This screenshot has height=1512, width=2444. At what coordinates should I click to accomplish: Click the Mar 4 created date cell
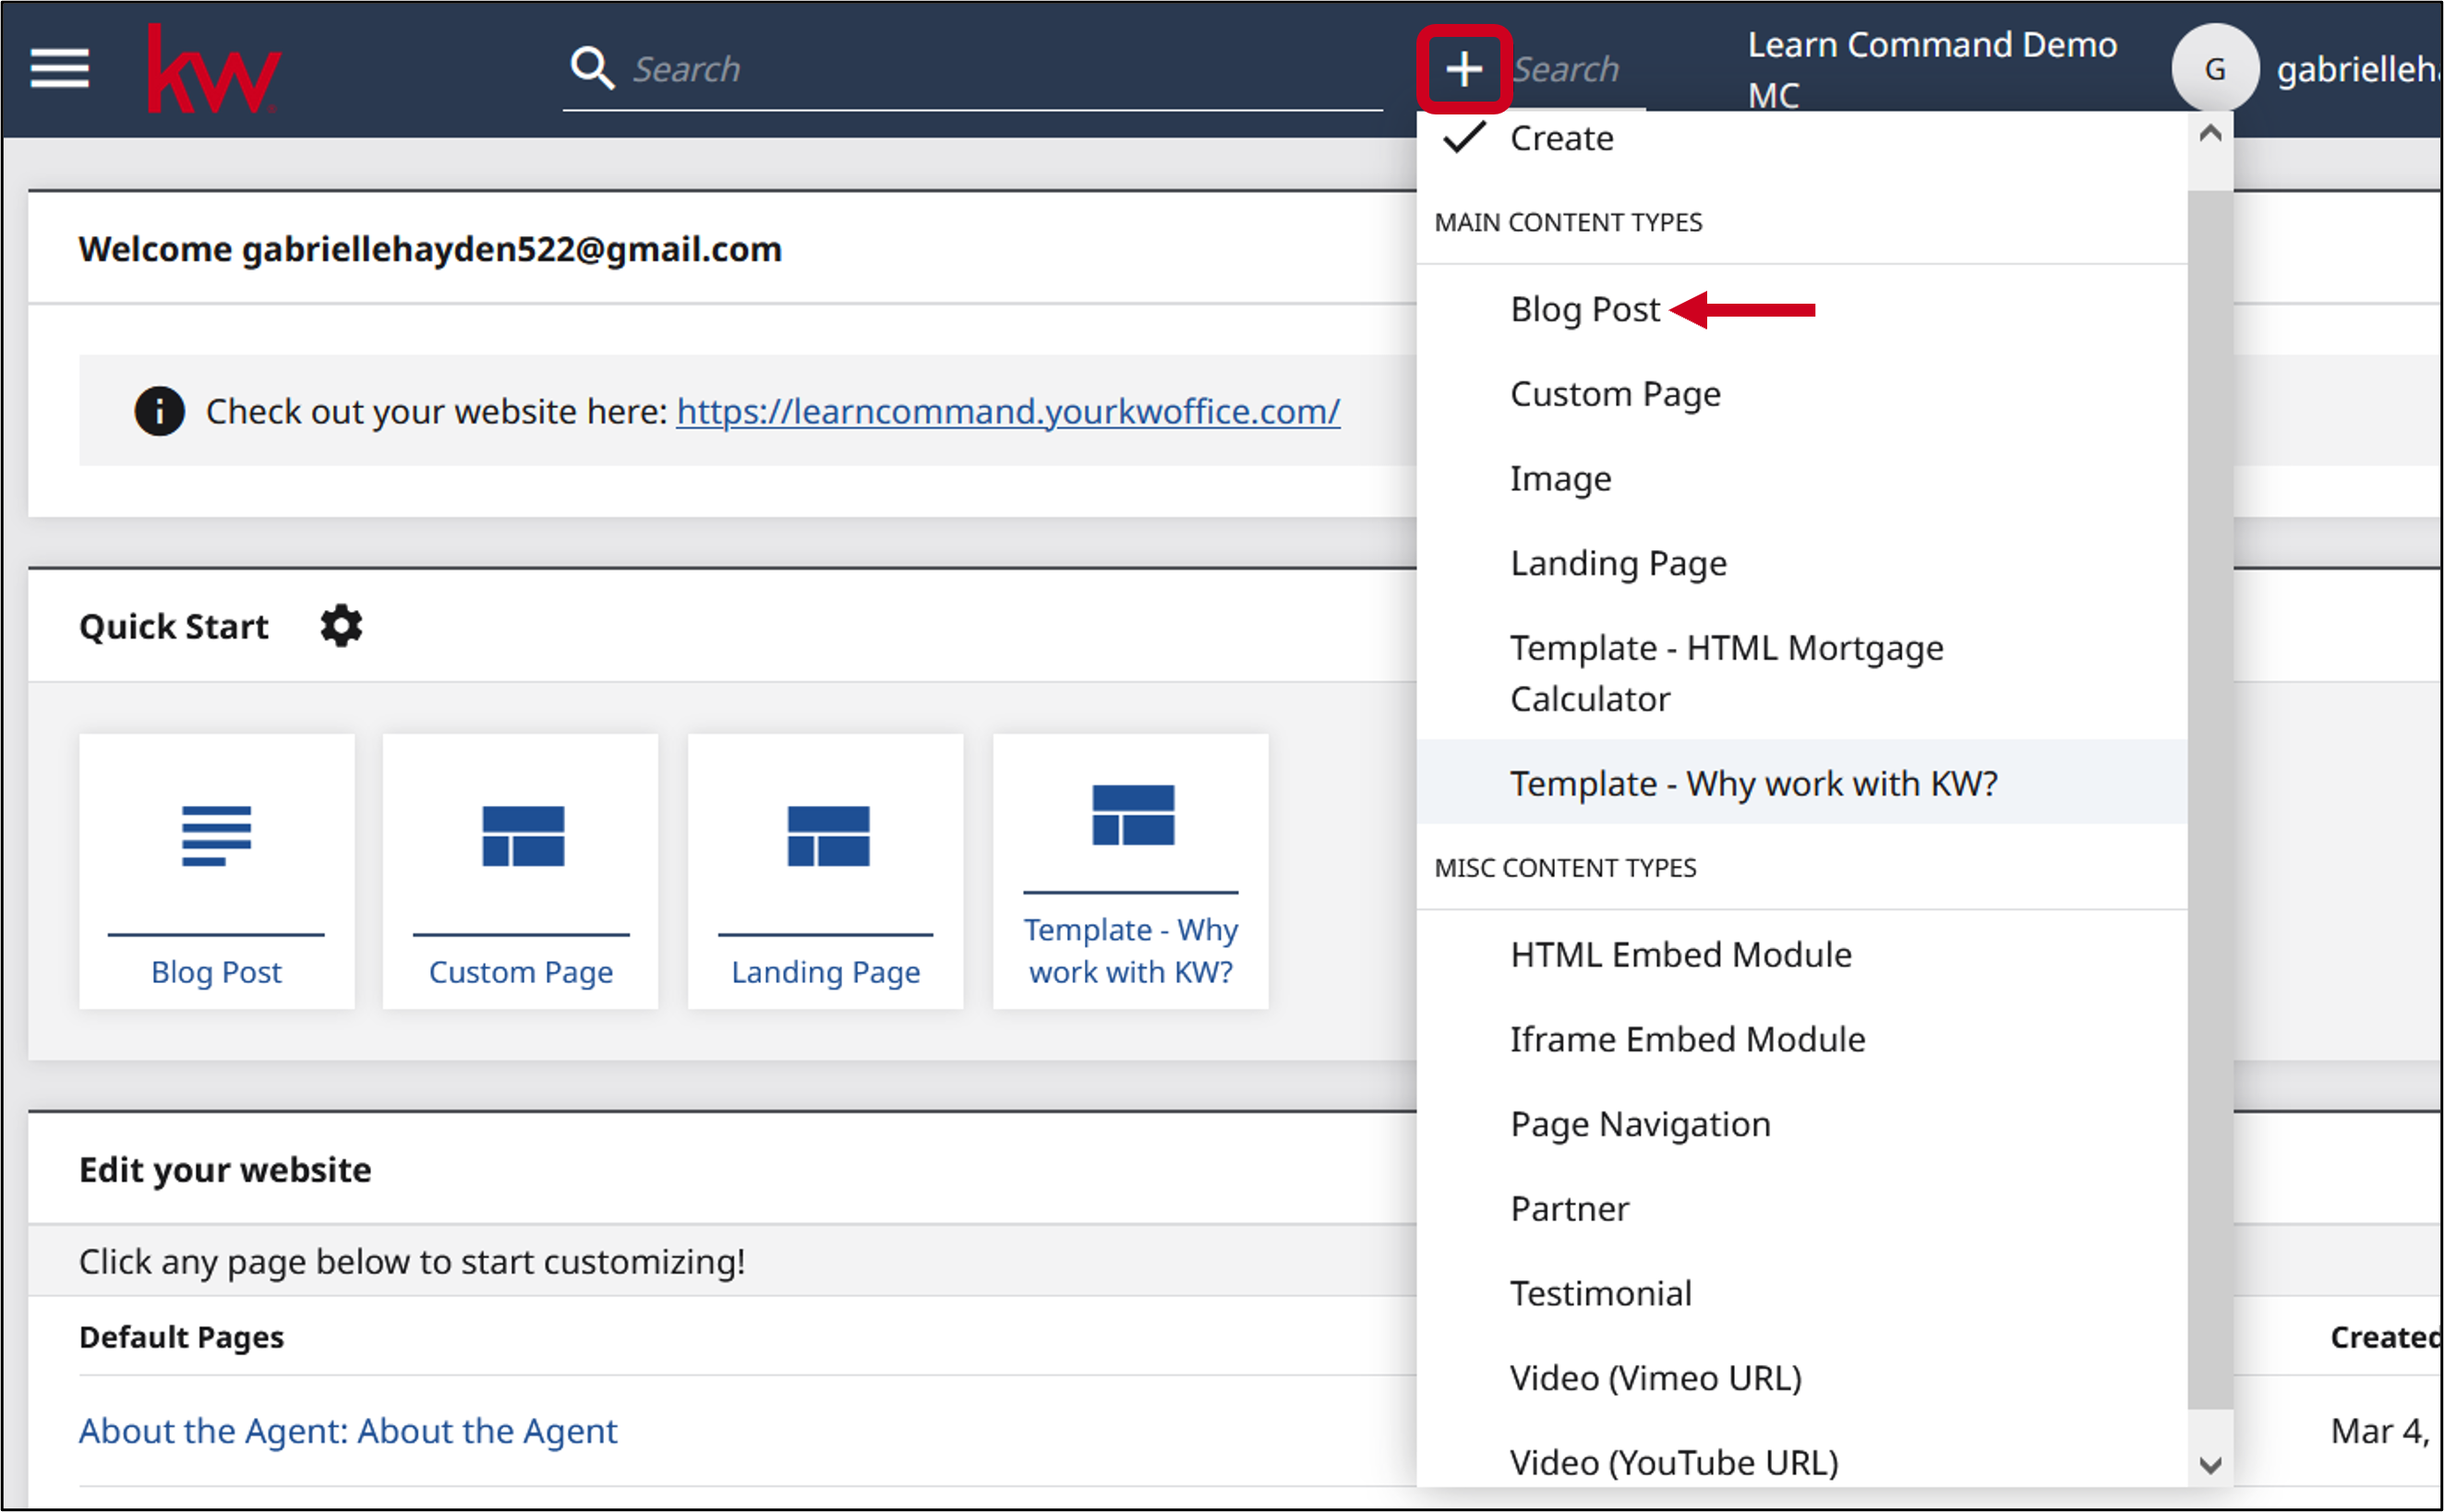click(2380, 1431)
